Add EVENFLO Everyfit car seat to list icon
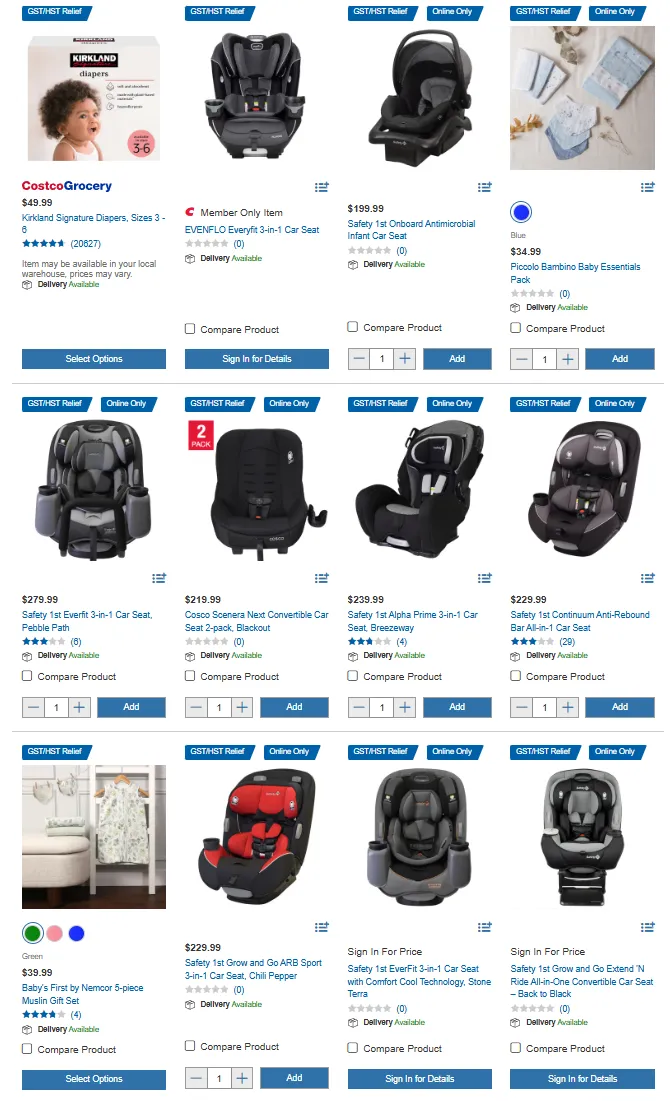The width and height of the screenshot is (670, 1101). [322, 187]
